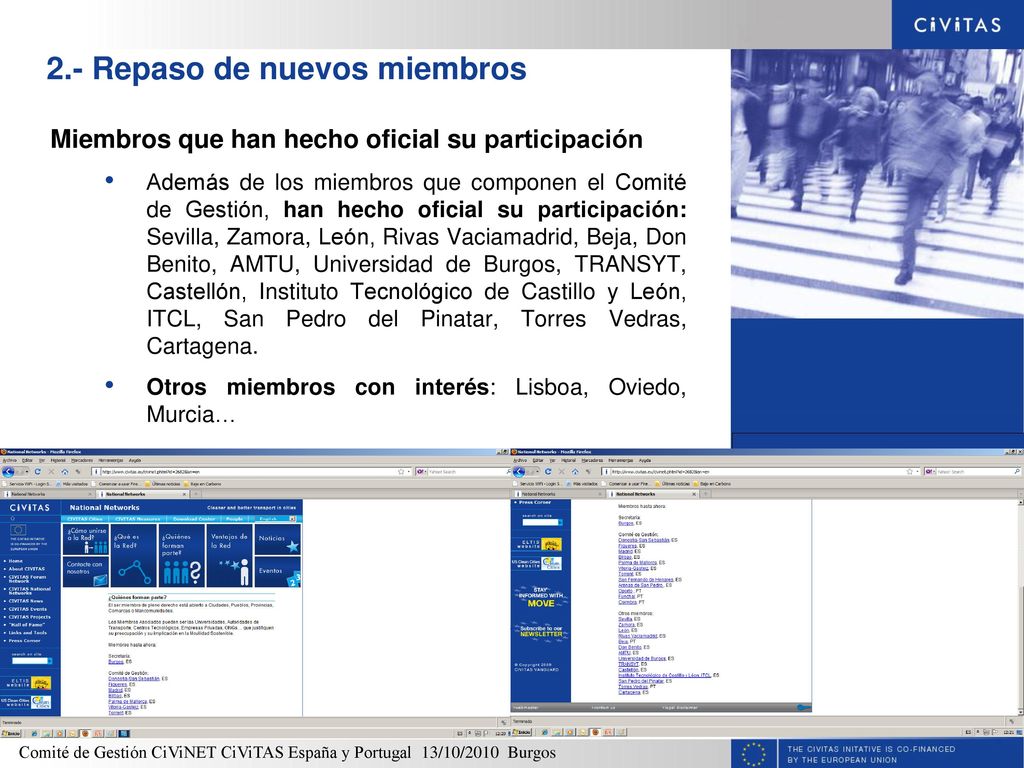The height and width of the screenshot is (768, 1024).
Task: Click 'Universidad de Burgos' member link
Action: tap(643, 658)
